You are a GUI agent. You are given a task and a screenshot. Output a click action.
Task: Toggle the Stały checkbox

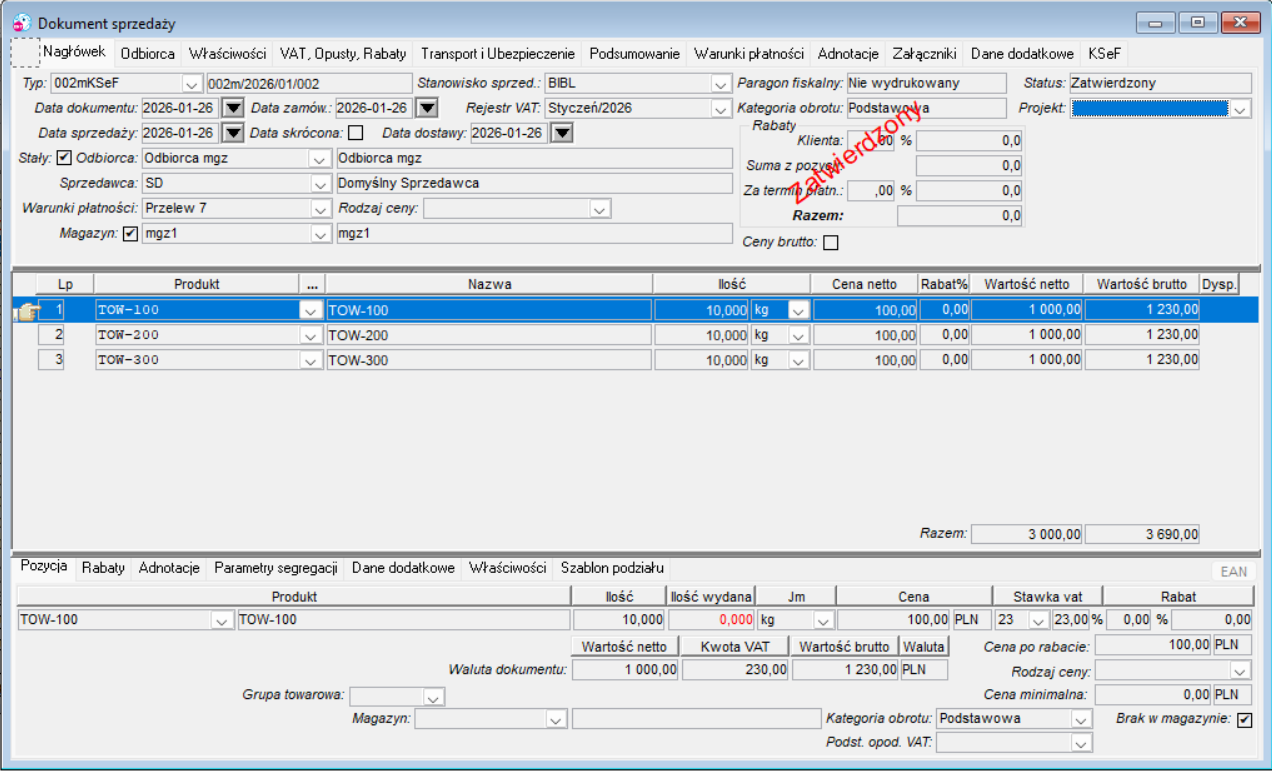(65, 158)
